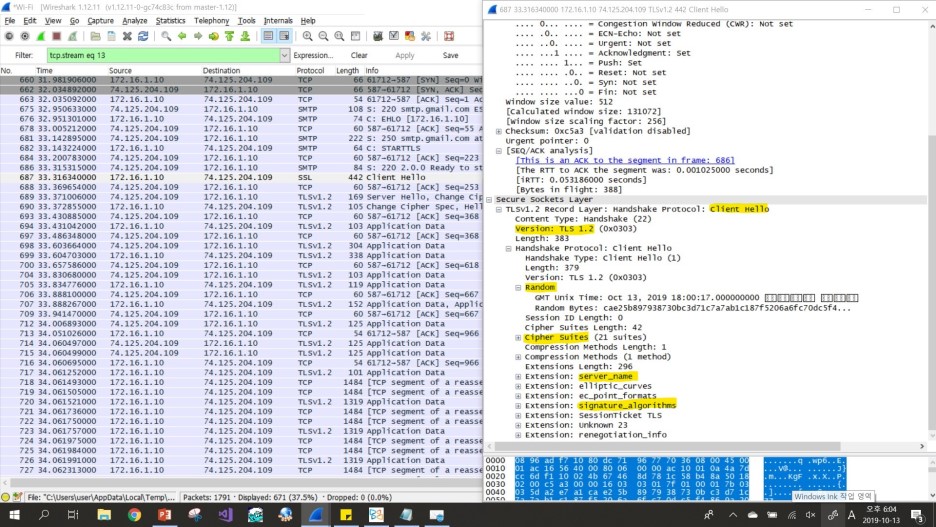Toggle auto scroll in live capture
The height and width of the screenshot is (527, 936).
(284, 36)
